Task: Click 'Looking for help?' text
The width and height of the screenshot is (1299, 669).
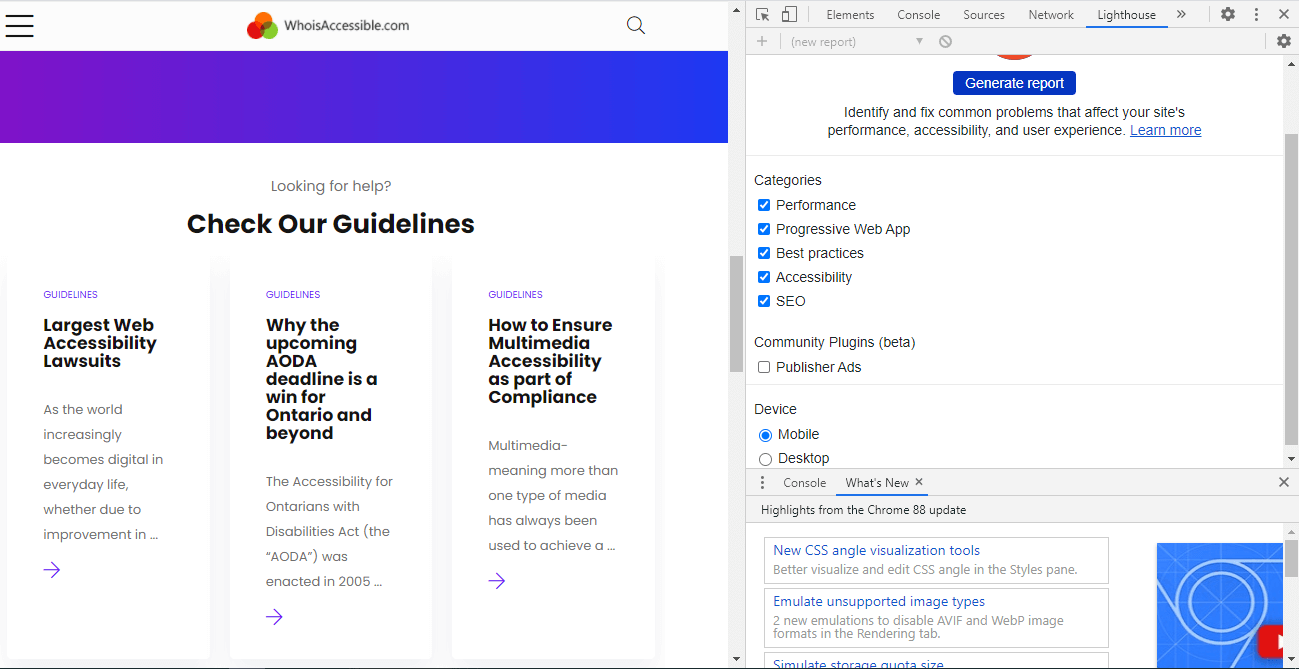Action: pos(331,186)
